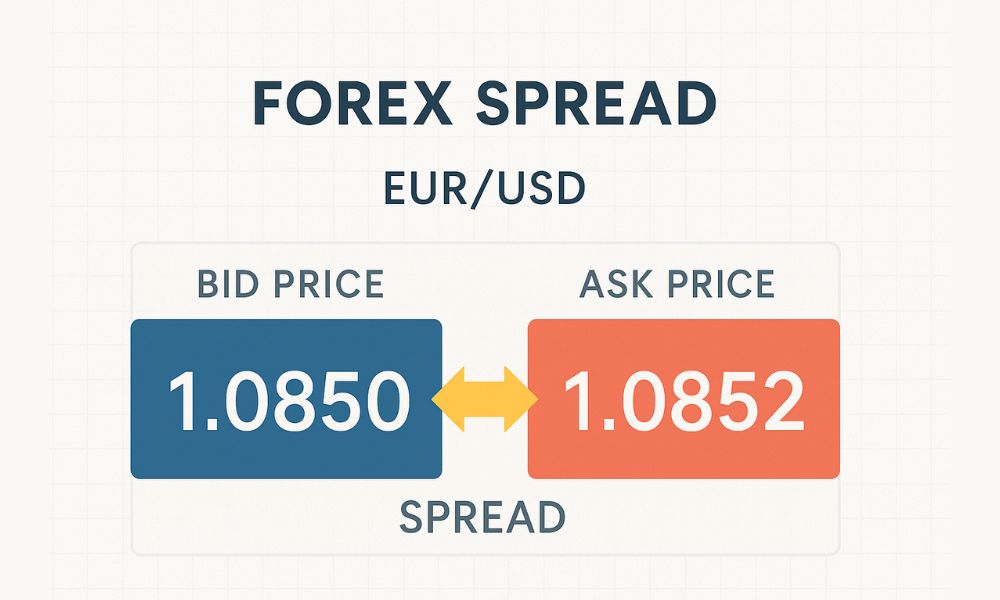
Task: Click the 1.0850 bid value
Action: click(288, 400)
